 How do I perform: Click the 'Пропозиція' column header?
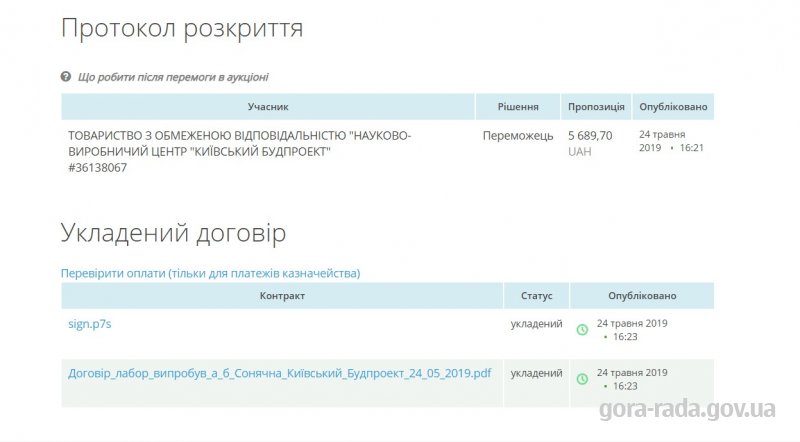(596, 107)
